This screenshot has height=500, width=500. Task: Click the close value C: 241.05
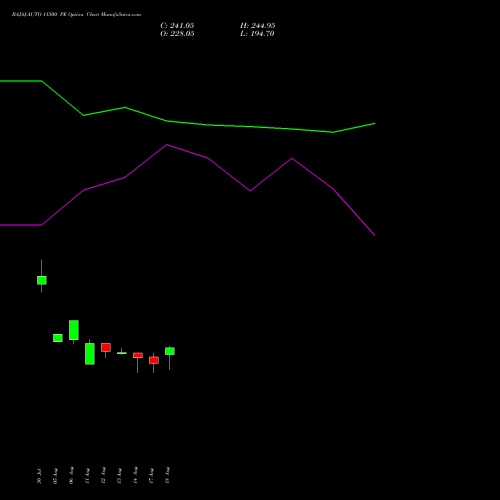pos(177,26)
